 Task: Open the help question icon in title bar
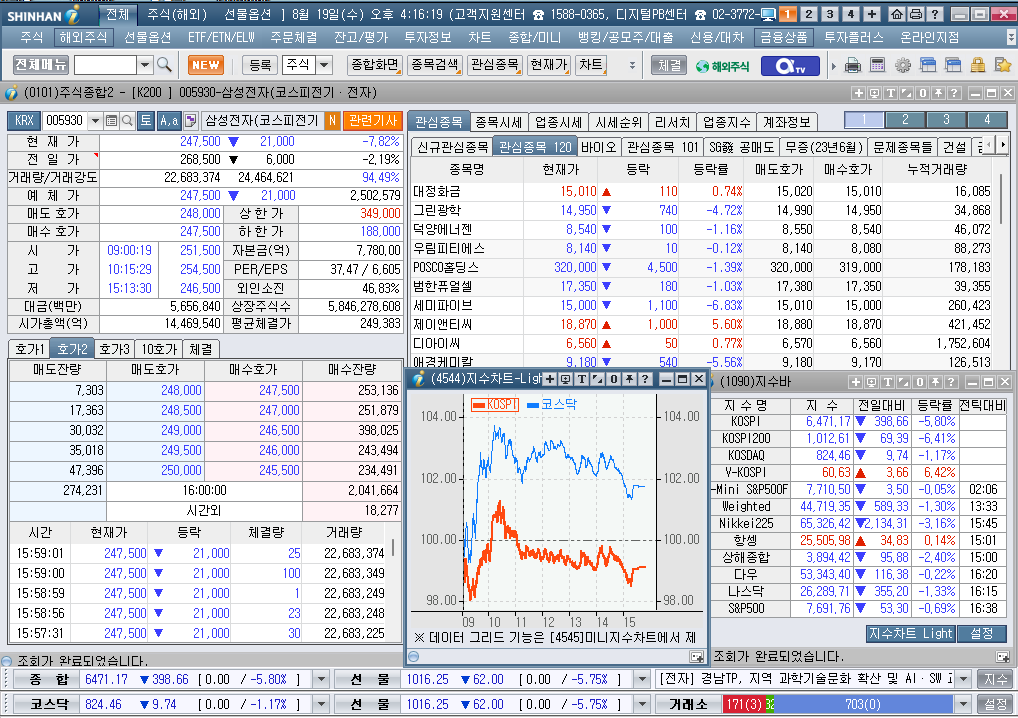pos(935,14)
